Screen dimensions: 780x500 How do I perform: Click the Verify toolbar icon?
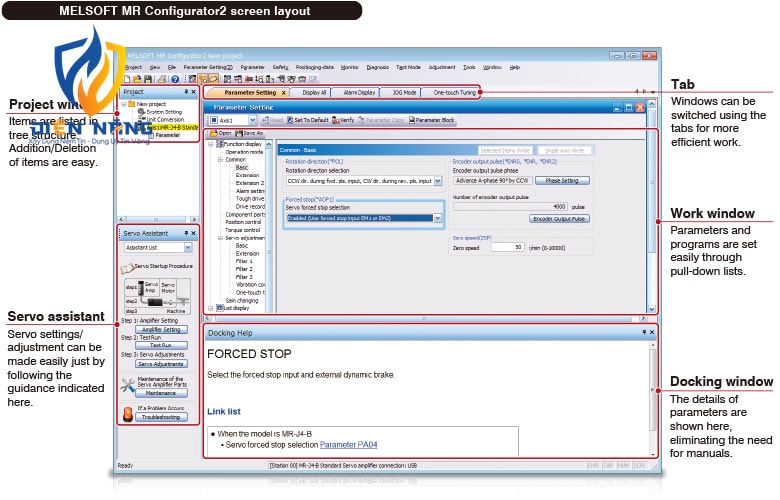(343, 120)
